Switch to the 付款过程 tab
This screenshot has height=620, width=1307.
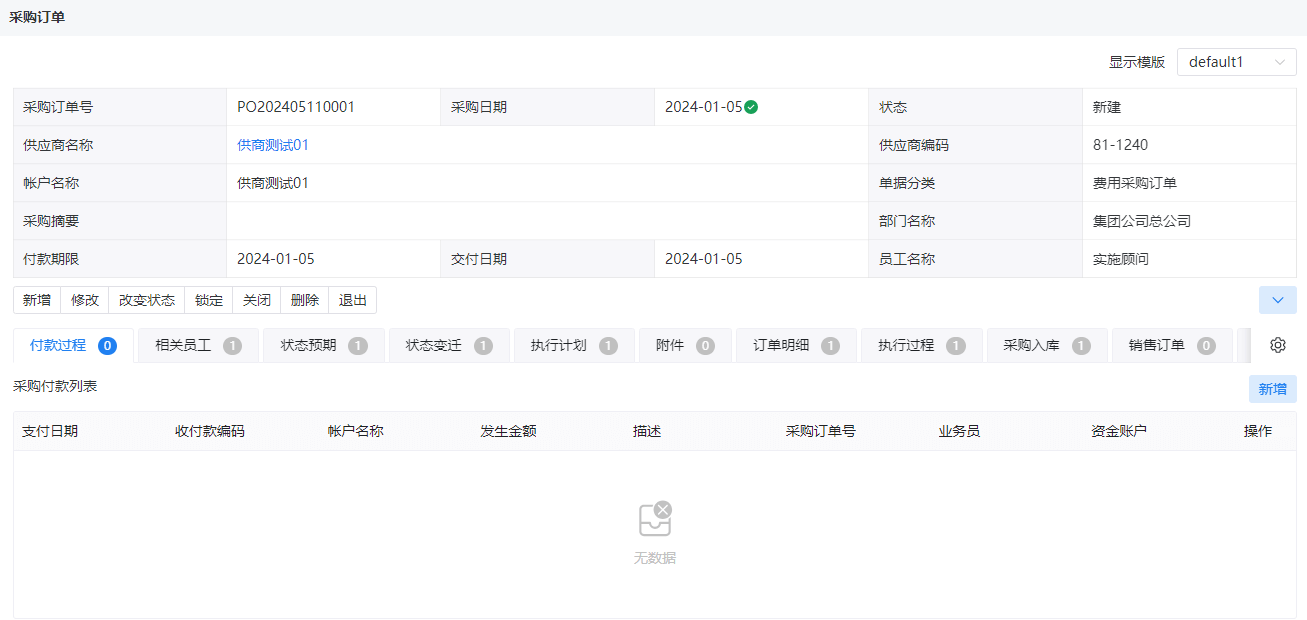click(x=74, y=345)
